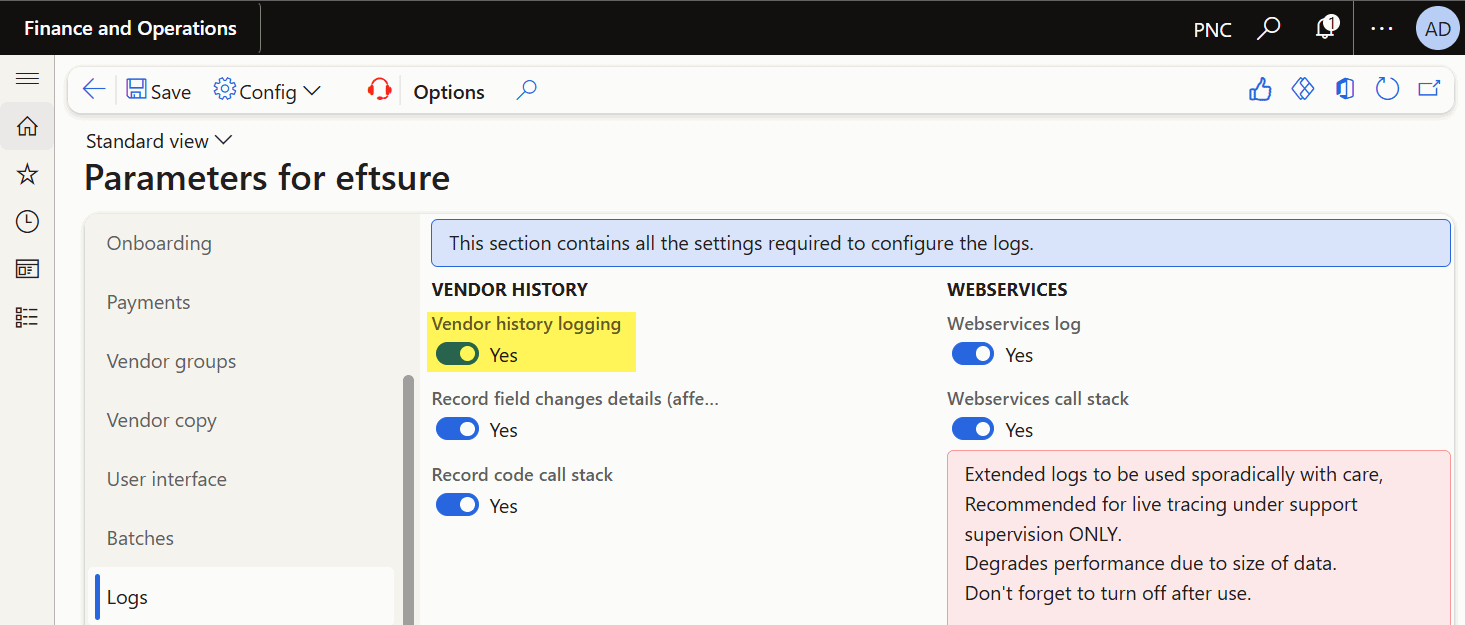Screen dimensions: 1465x625
Task: Click the logs settings info banner text
Action: click(741, 243)
